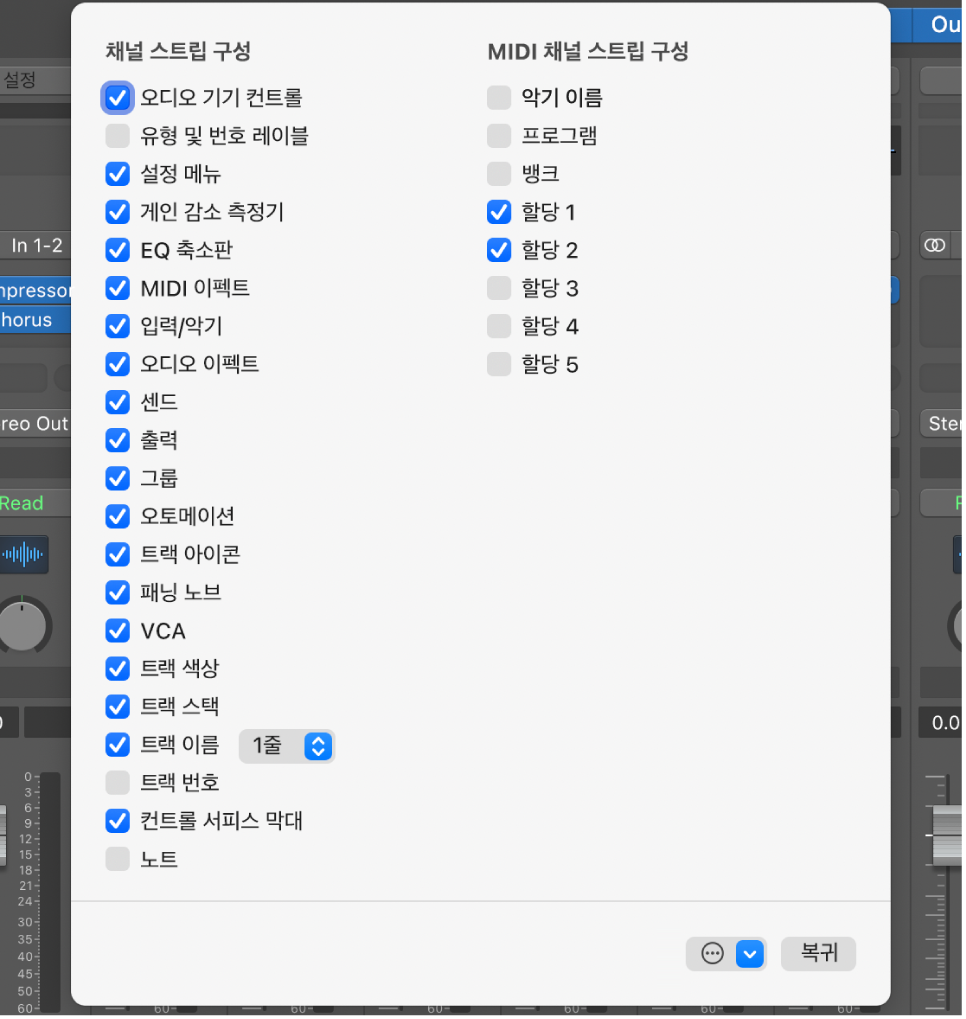
Task: Open the ellipsis action menu icon
Action: pos(712,953)
